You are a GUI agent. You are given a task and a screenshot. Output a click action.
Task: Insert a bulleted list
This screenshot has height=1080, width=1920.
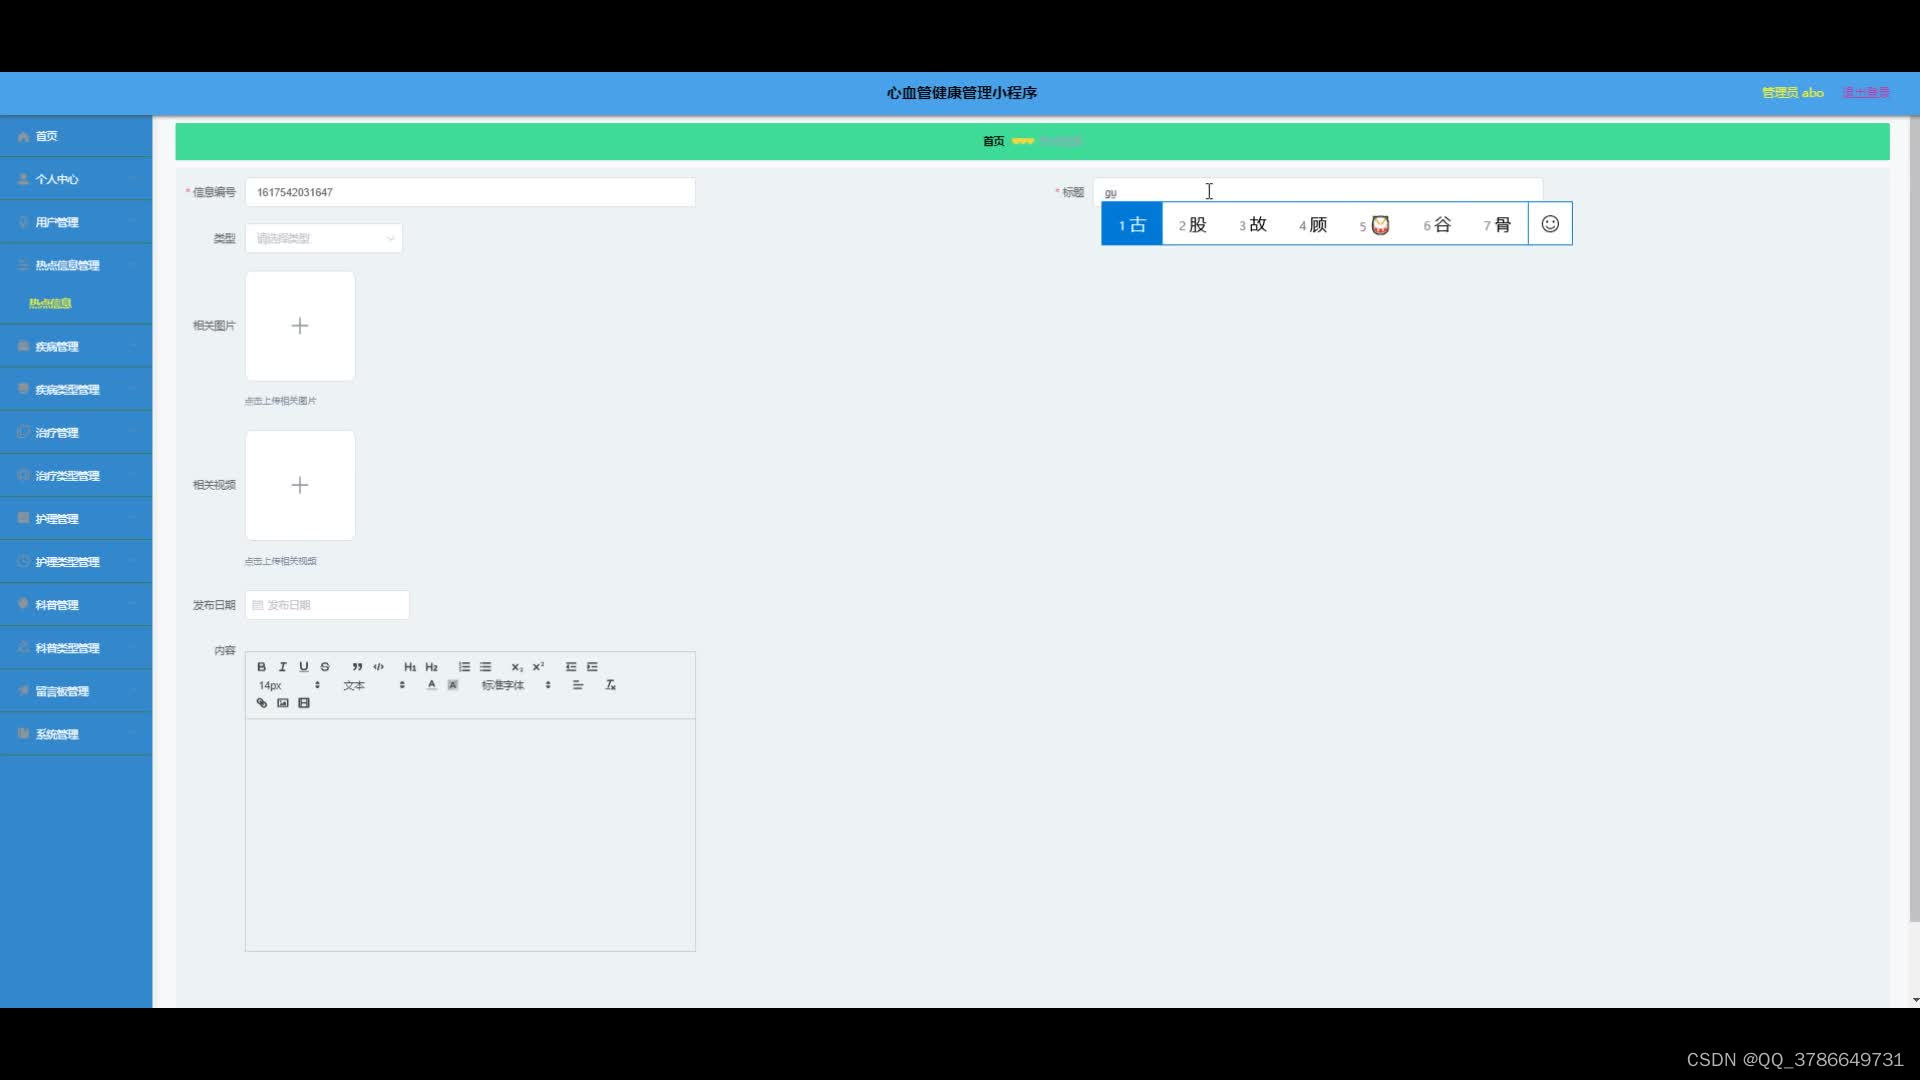click(485, 667)
